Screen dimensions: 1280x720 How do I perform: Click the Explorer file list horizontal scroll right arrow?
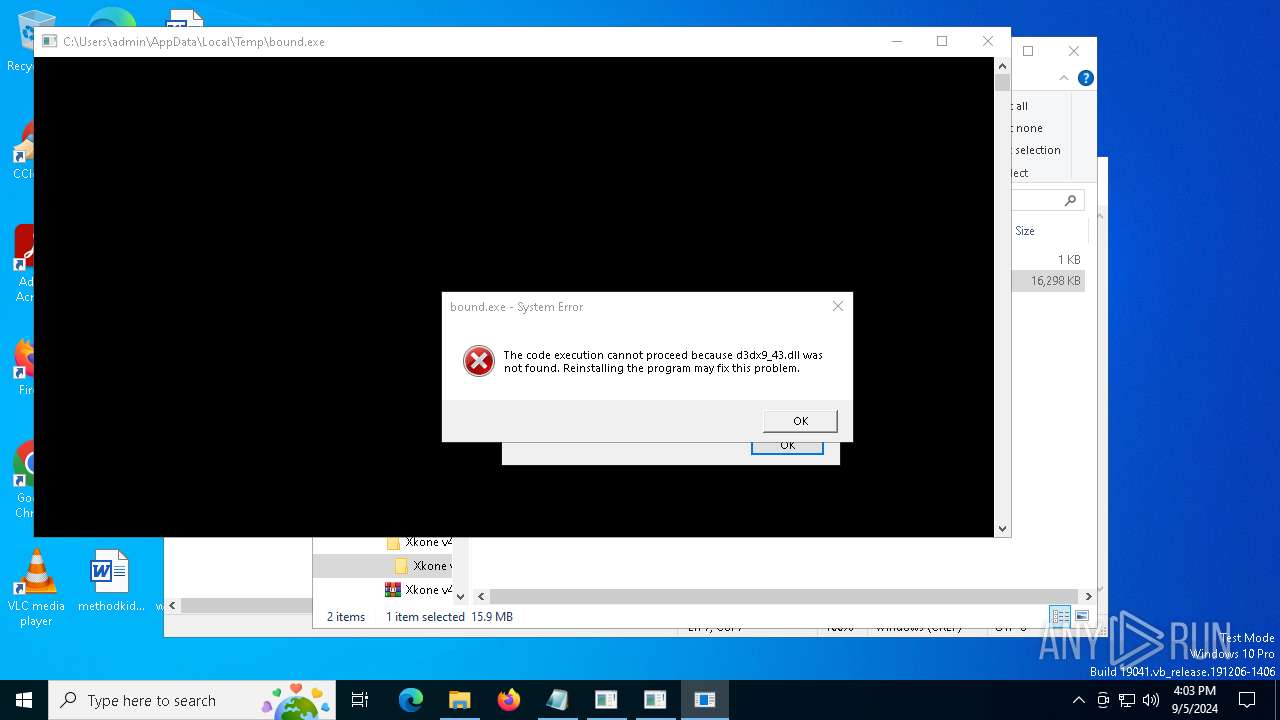click(1089, 596)
